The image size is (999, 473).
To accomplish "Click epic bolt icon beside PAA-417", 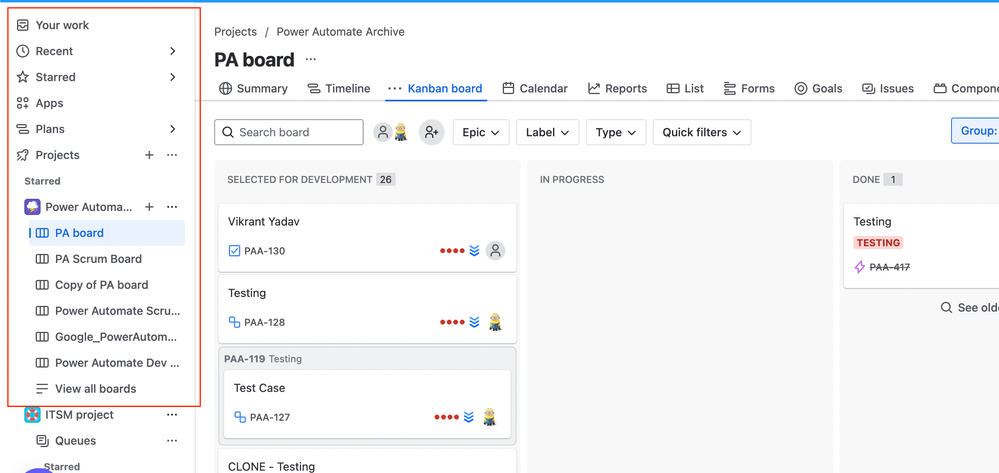I will (859, 267).
